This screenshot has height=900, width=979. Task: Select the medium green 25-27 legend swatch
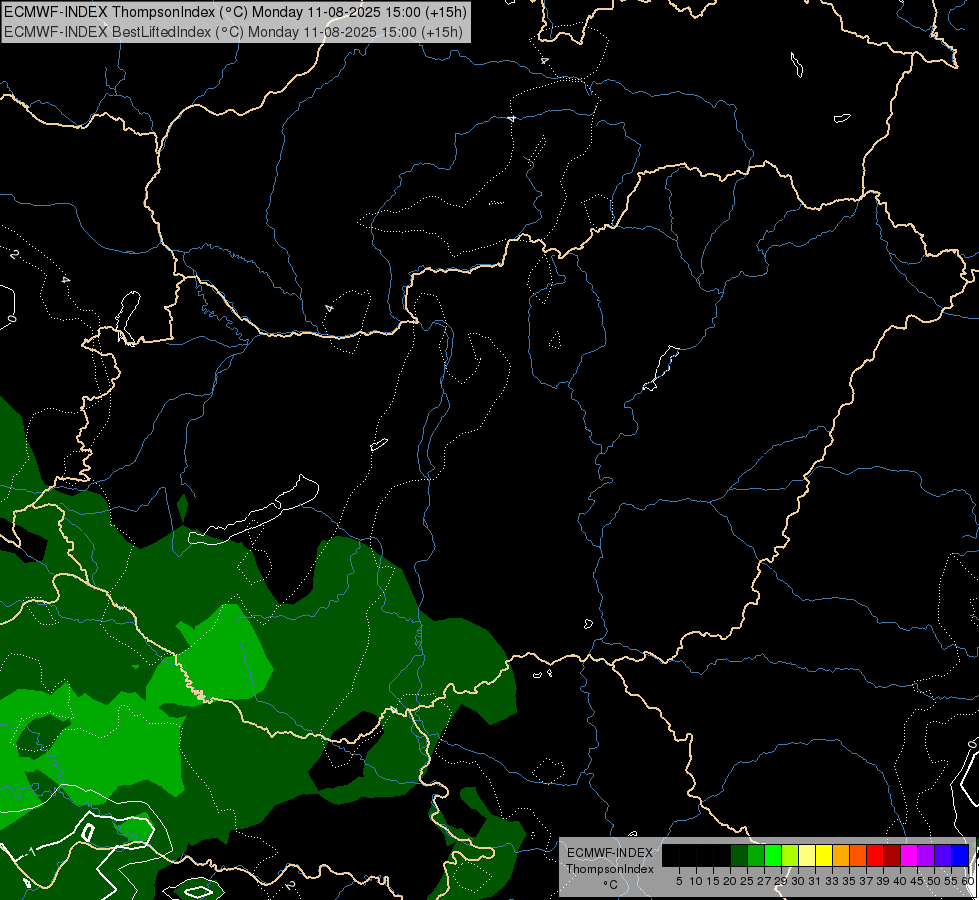pyautogui.click(x=756, y=856)
